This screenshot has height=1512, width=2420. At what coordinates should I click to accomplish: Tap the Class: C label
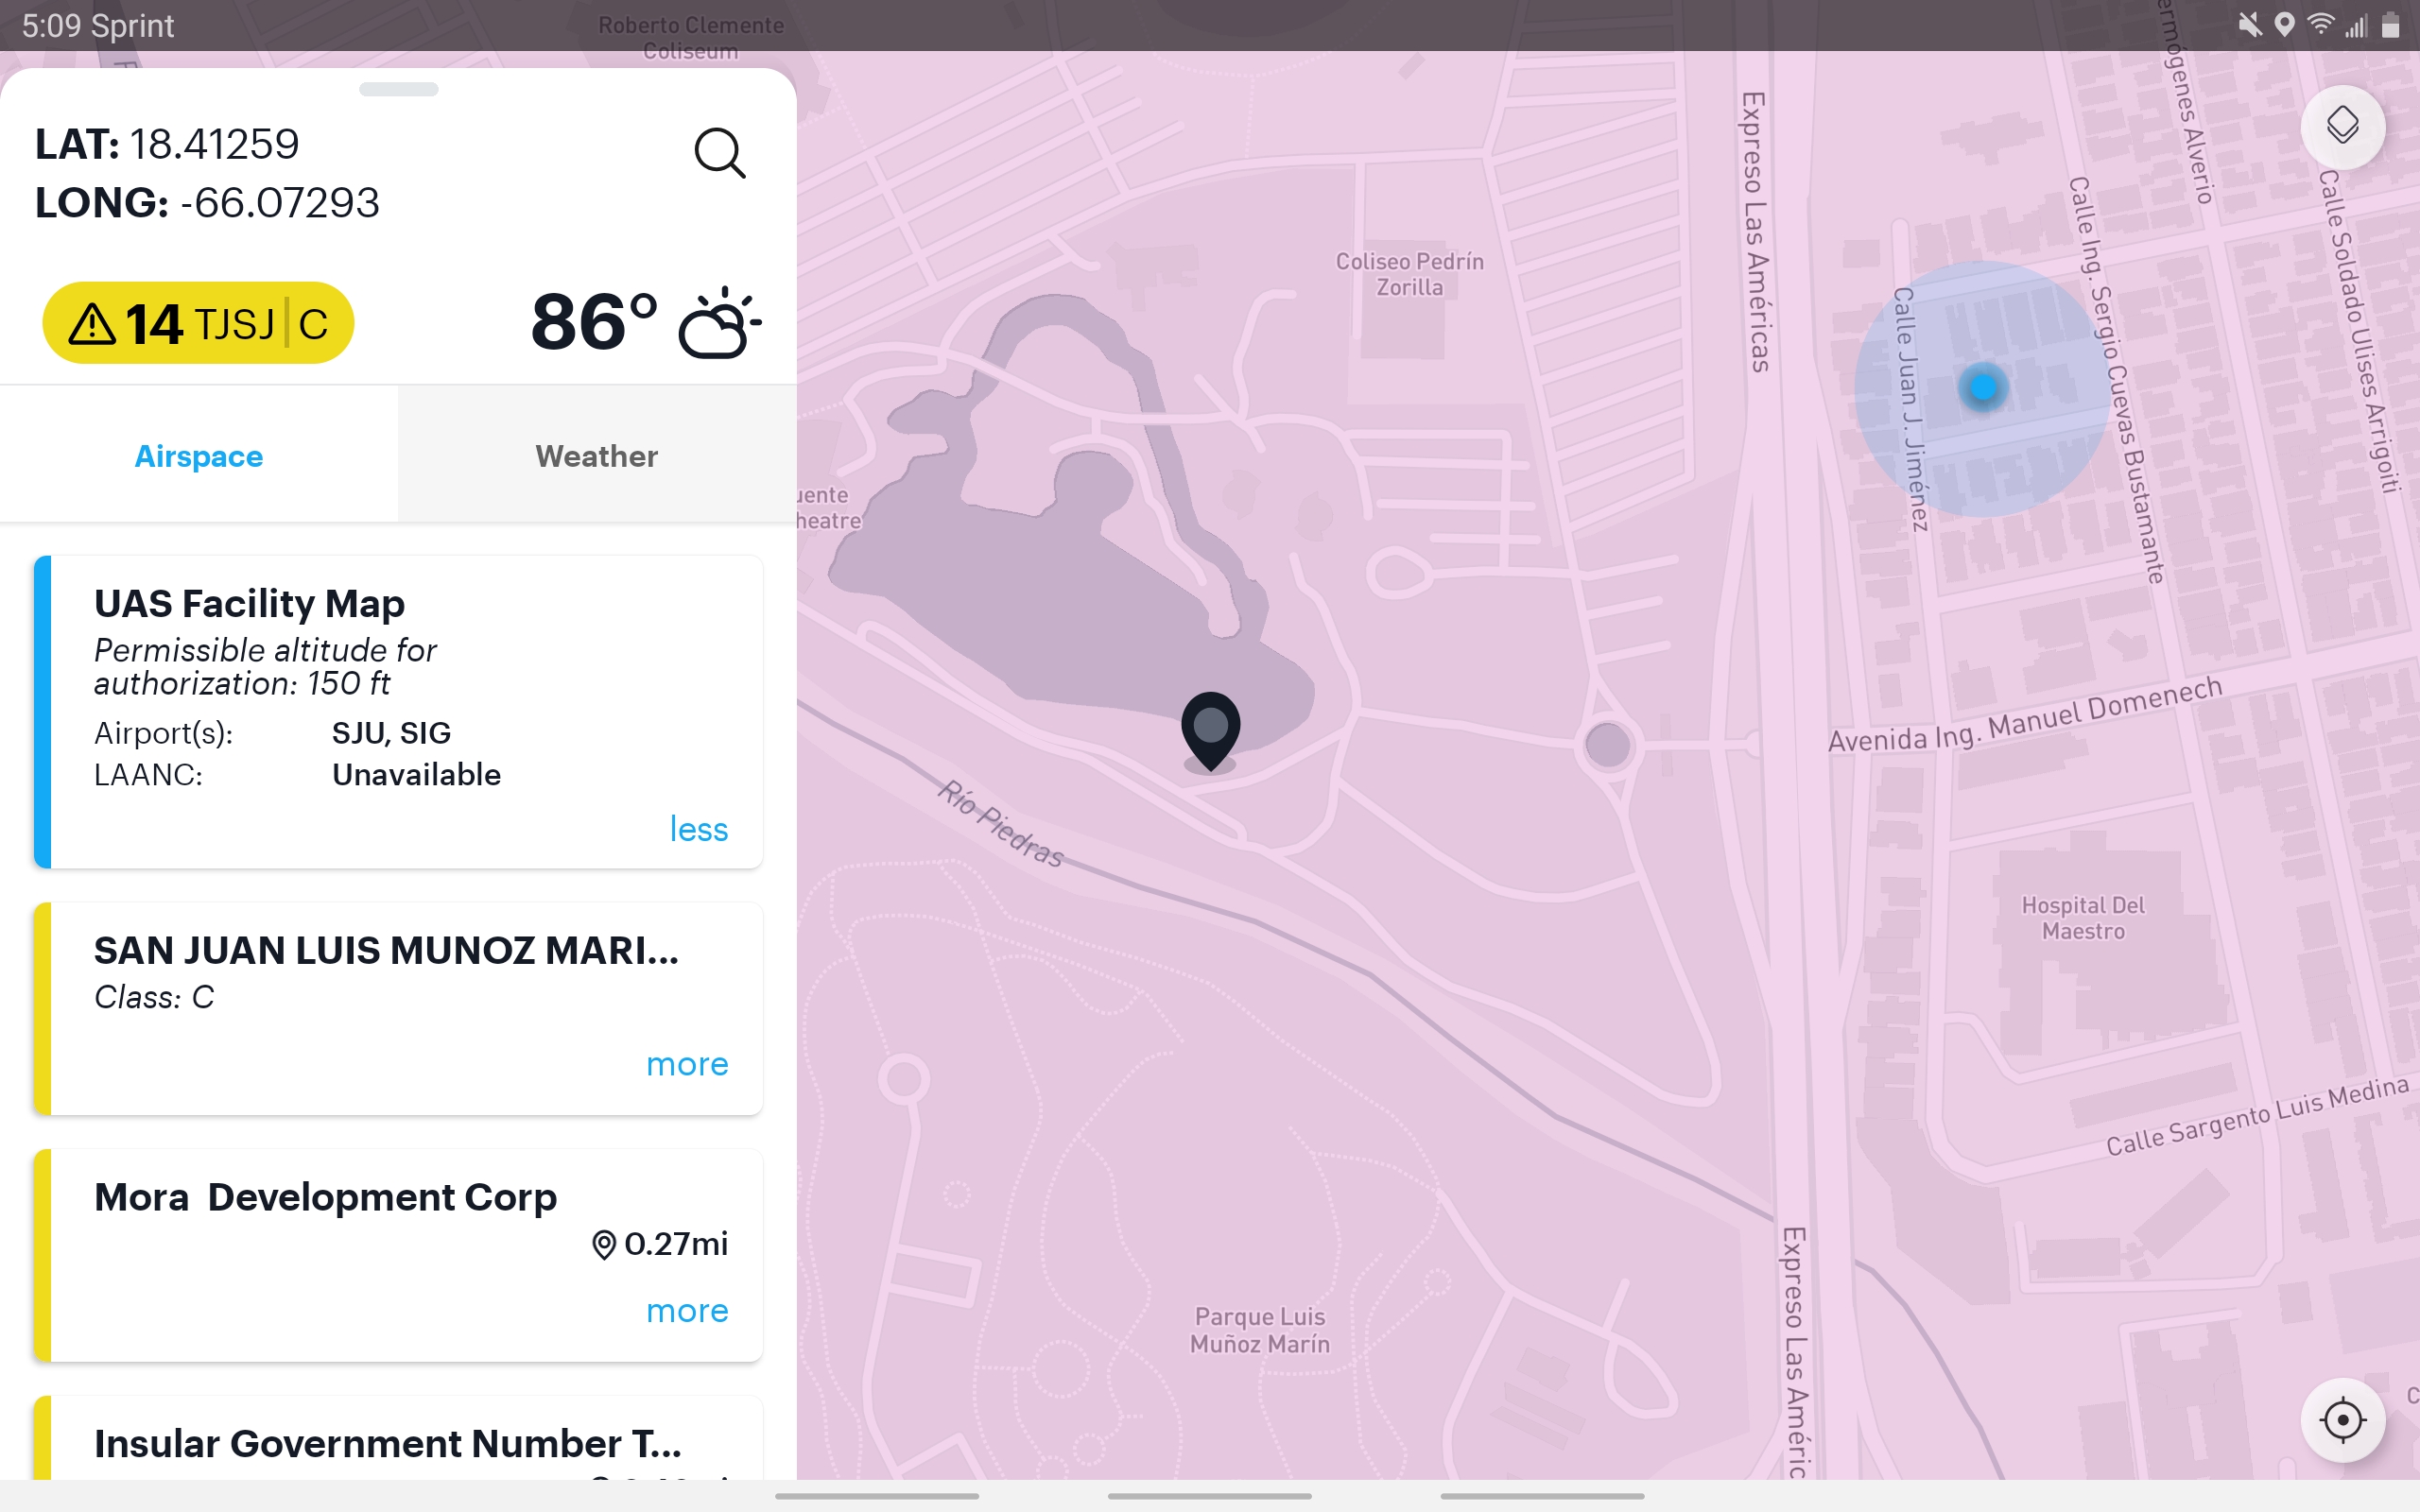[154, 997]
